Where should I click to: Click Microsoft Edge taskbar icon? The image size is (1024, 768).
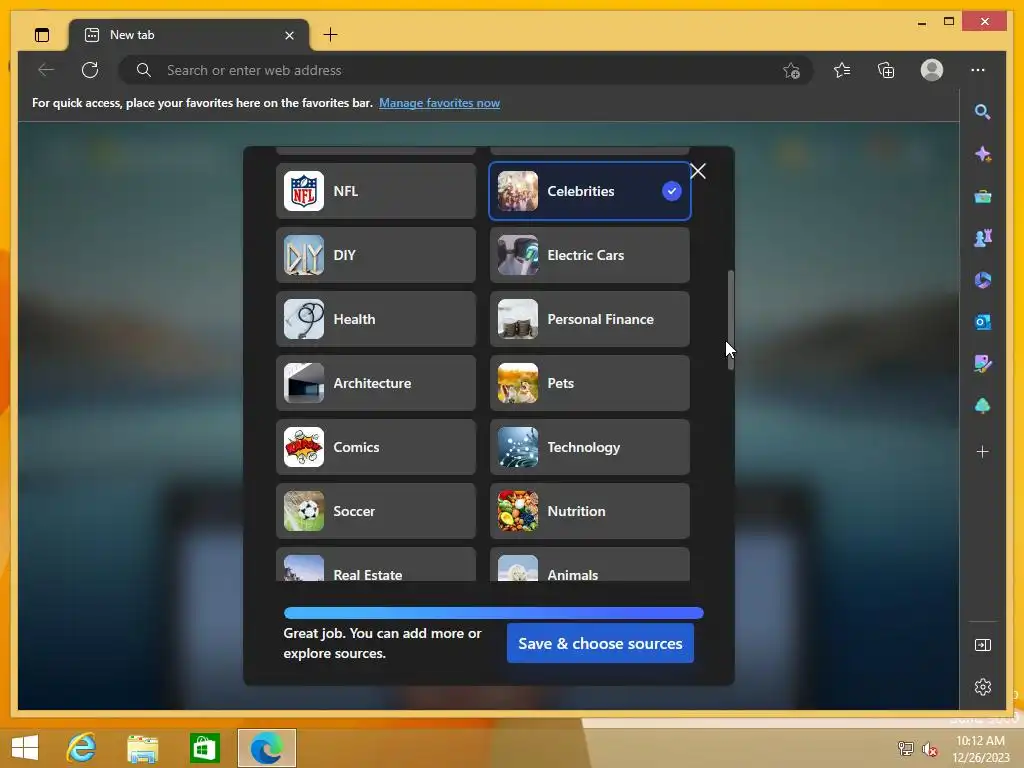(x=267, y=748)
